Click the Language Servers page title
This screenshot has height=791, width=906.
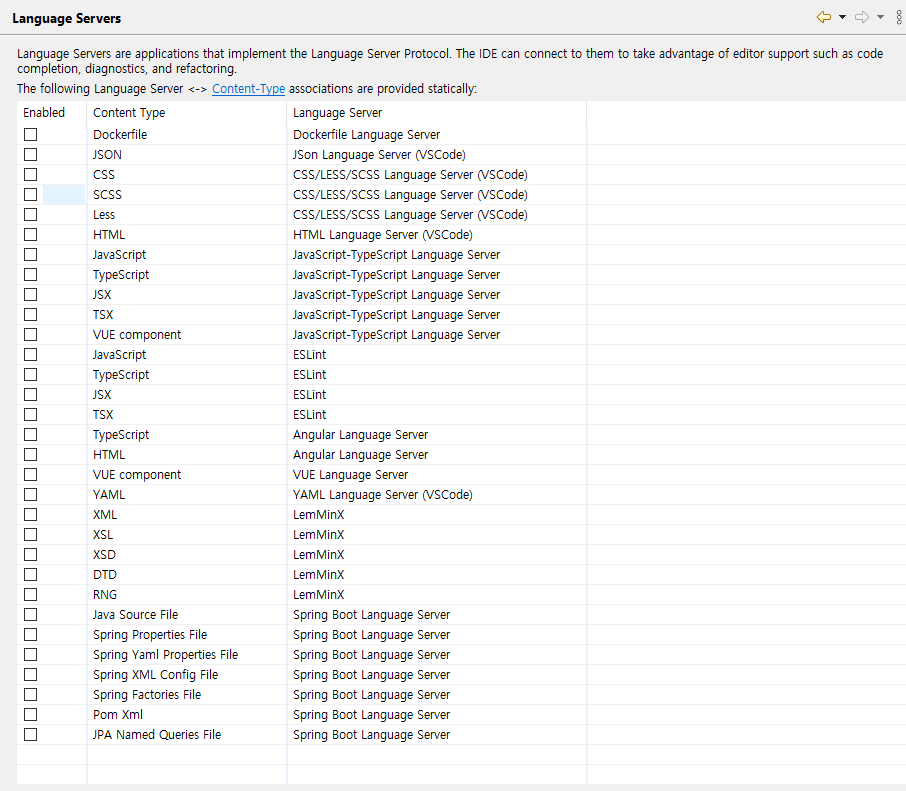[x=66, y=18]
